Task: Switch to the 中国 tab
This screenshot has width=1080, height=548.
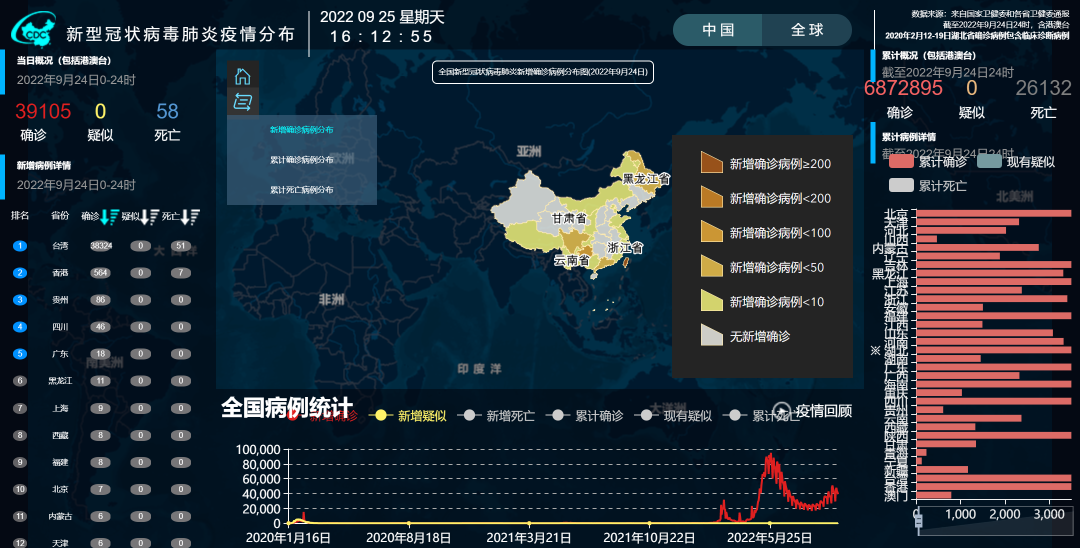Action: (718, 30)
